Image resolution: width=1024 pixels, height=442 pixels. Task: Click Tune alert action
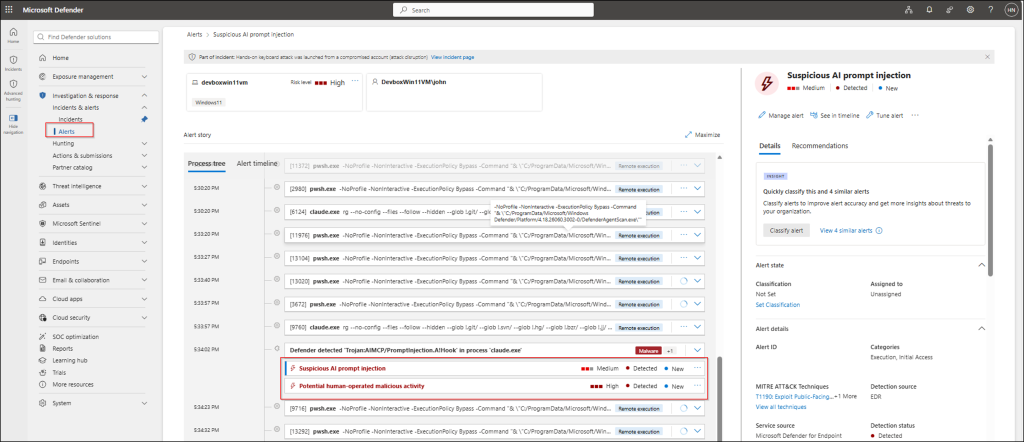click(x=884, y=116)
